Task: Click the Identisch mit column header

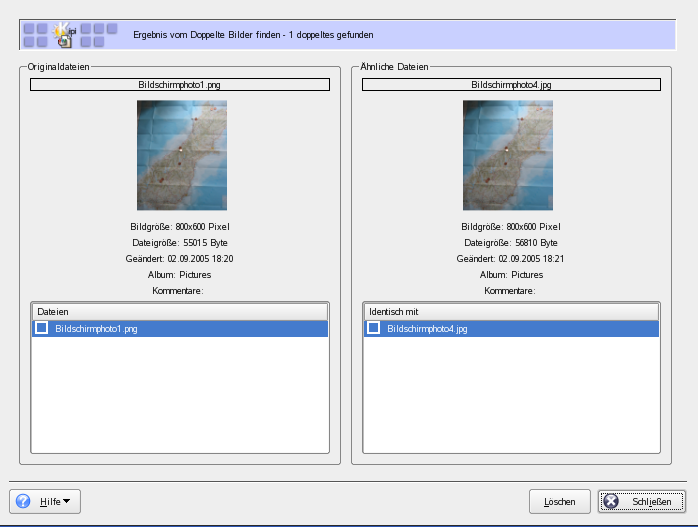Action: tap(510, 312)
